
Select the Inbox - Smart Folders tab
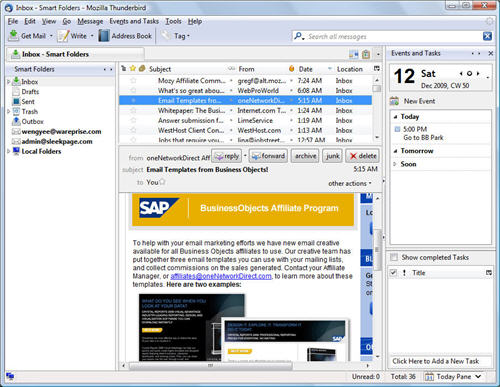coord(75,54)
